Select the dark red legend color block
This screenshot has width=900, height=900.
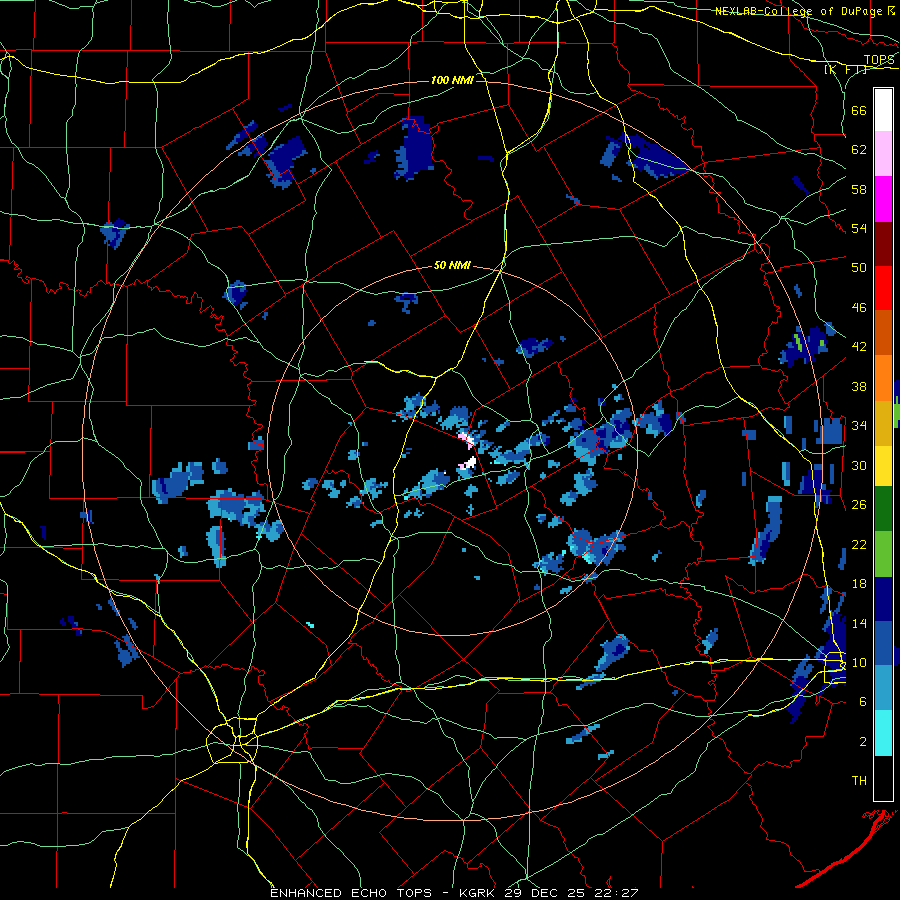pos(883,243)
